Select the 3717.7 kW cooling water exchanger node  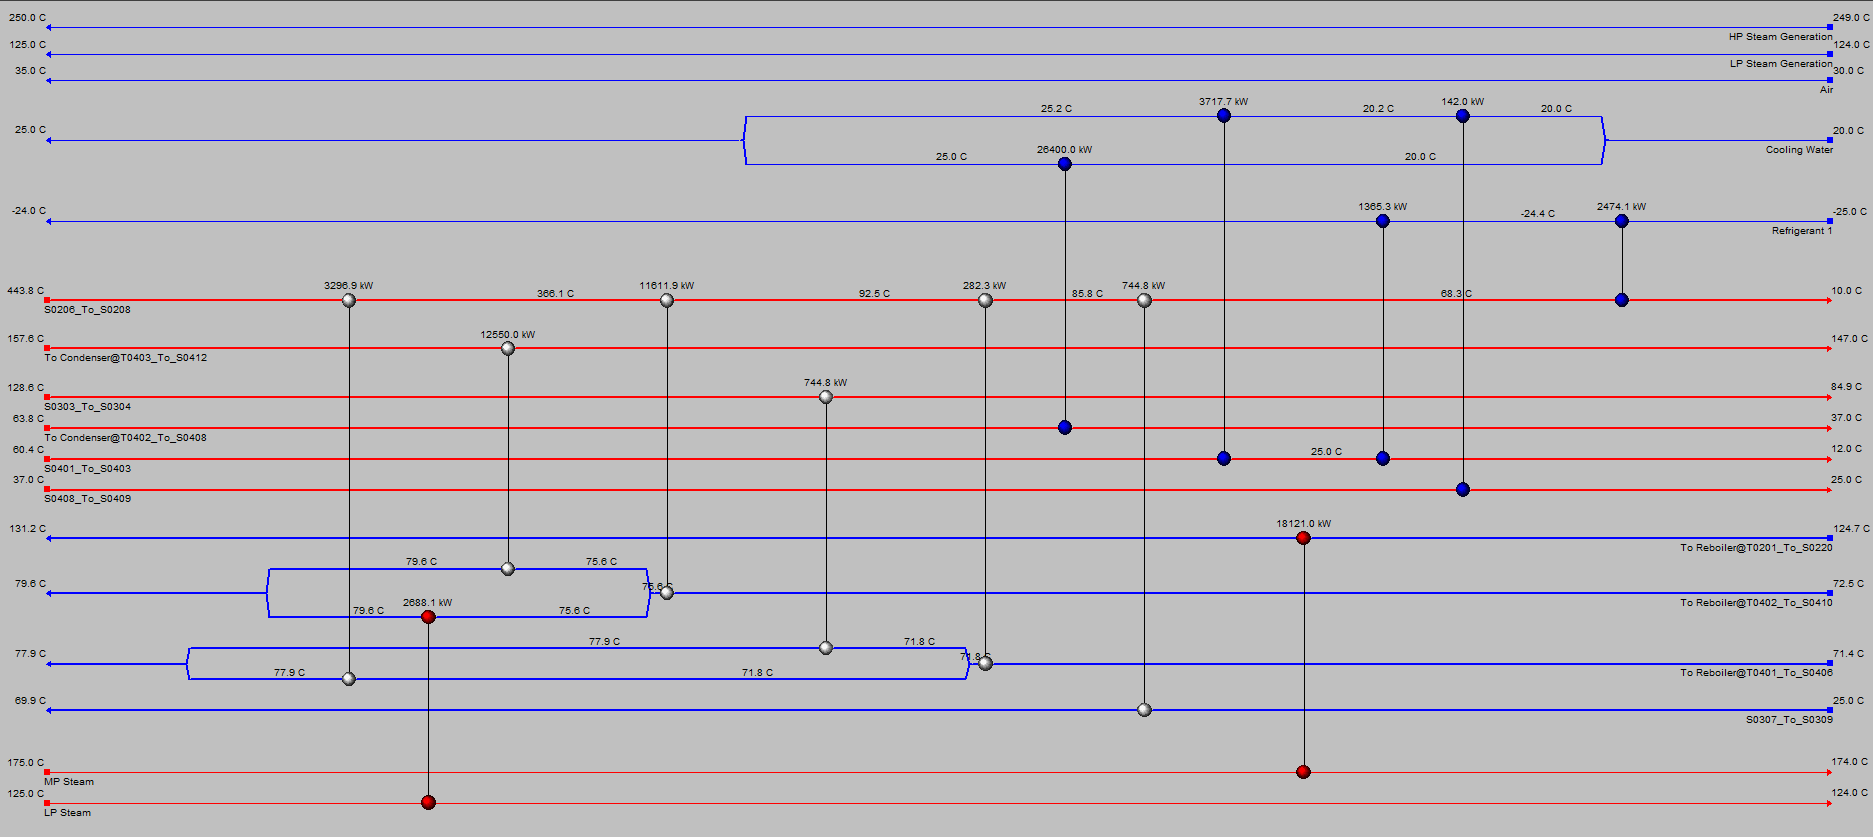pos(1224,116)
